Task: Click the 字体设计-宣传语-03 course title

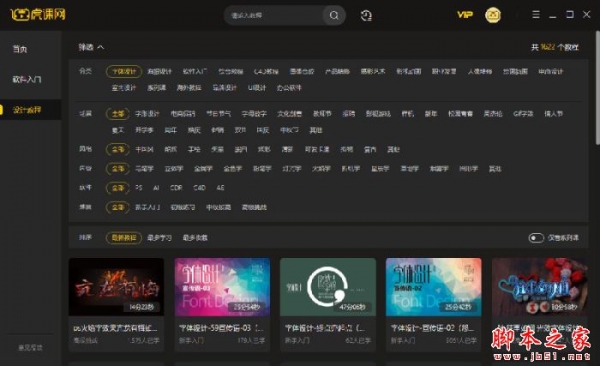Action: pyautogui.click(x=221, y=328)
